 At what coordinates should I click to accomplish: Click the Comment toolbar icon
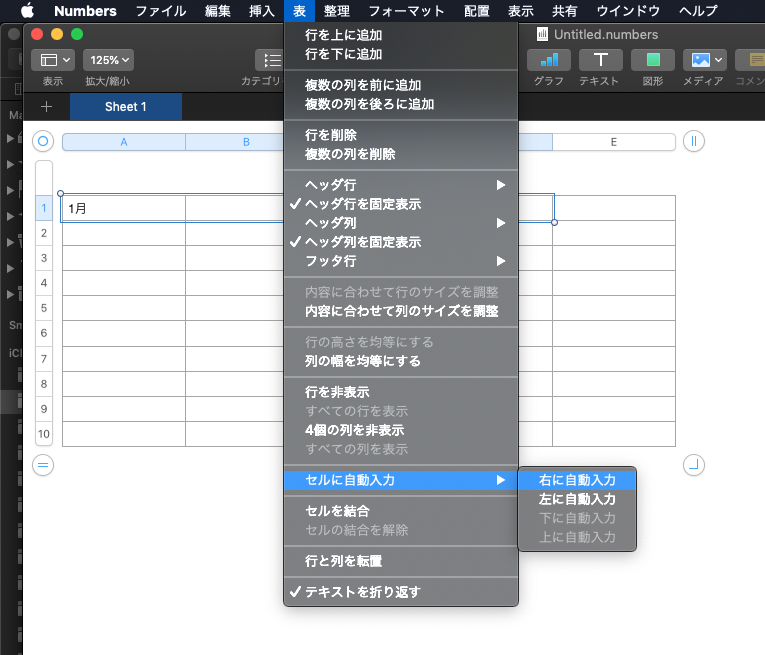pos(751,60)
